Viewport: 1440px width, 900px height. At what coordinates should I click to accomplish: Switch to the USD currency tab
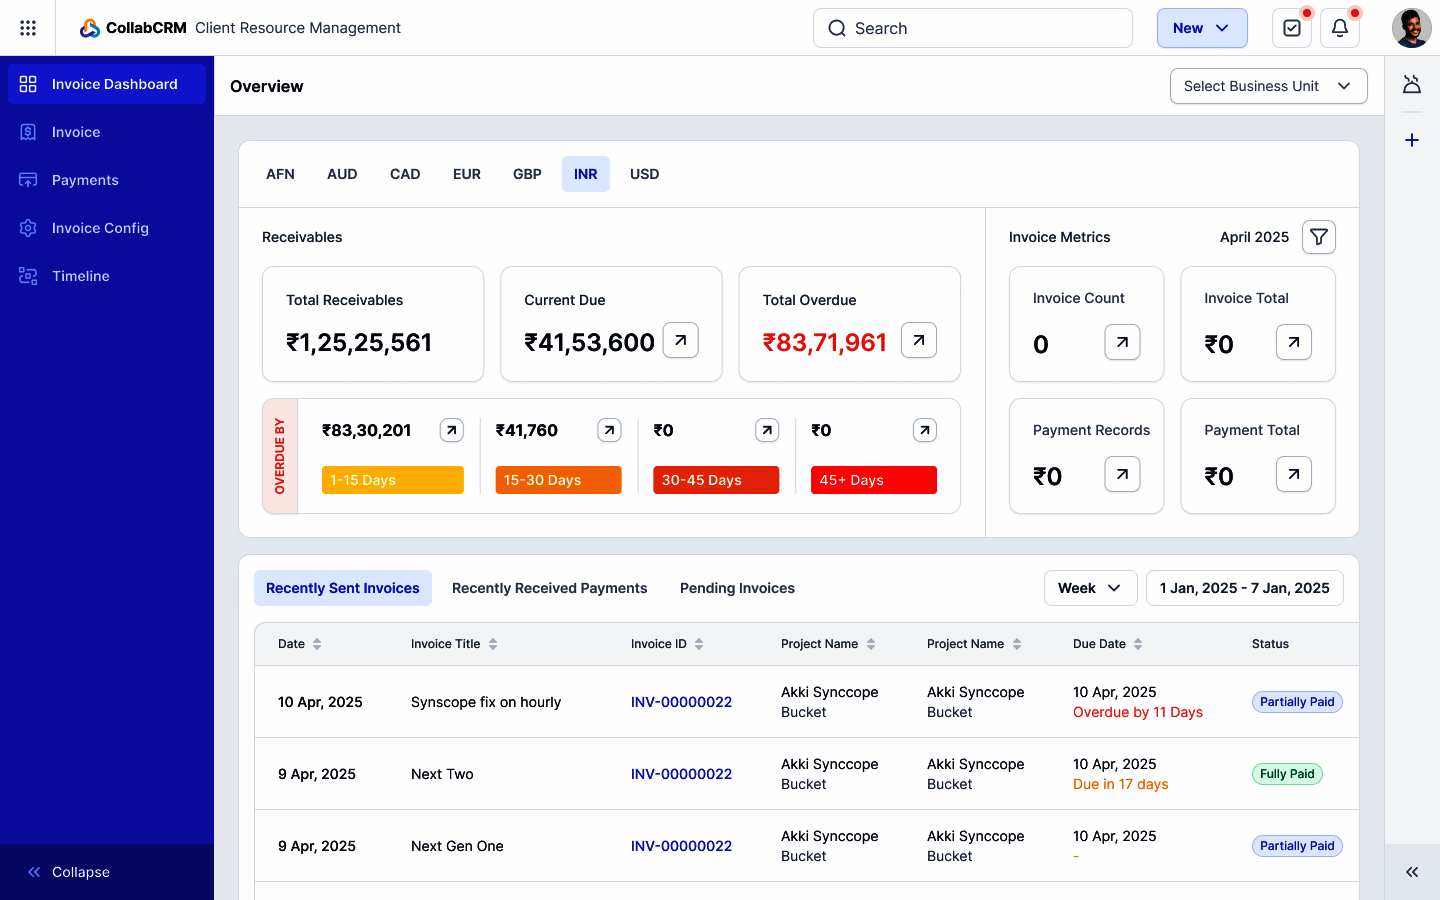[x=644, y=174]
